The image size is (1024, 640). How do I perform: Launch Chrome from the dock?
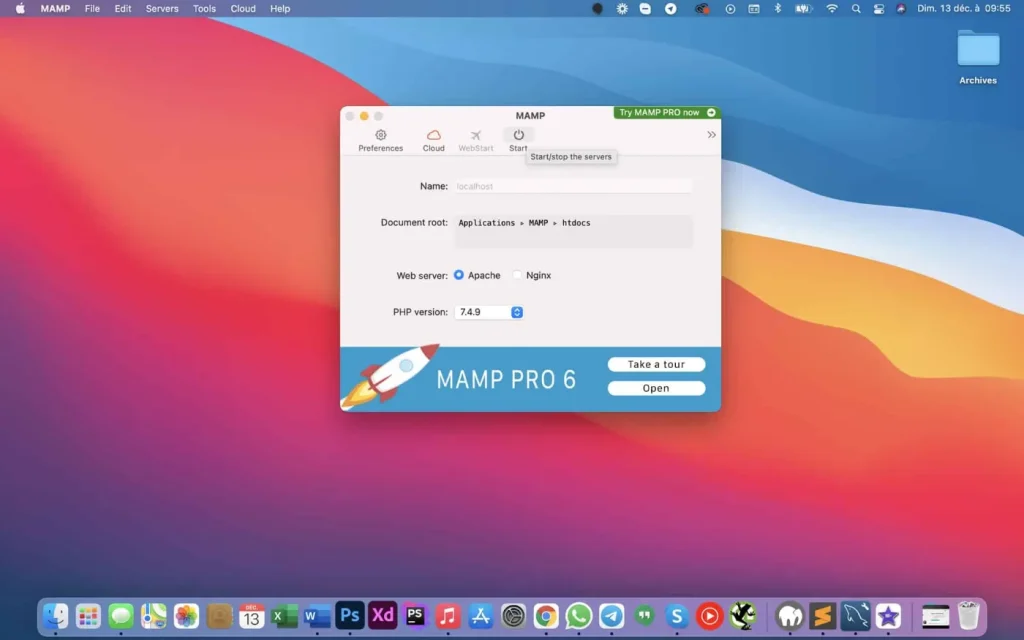[x=546, y=616]
